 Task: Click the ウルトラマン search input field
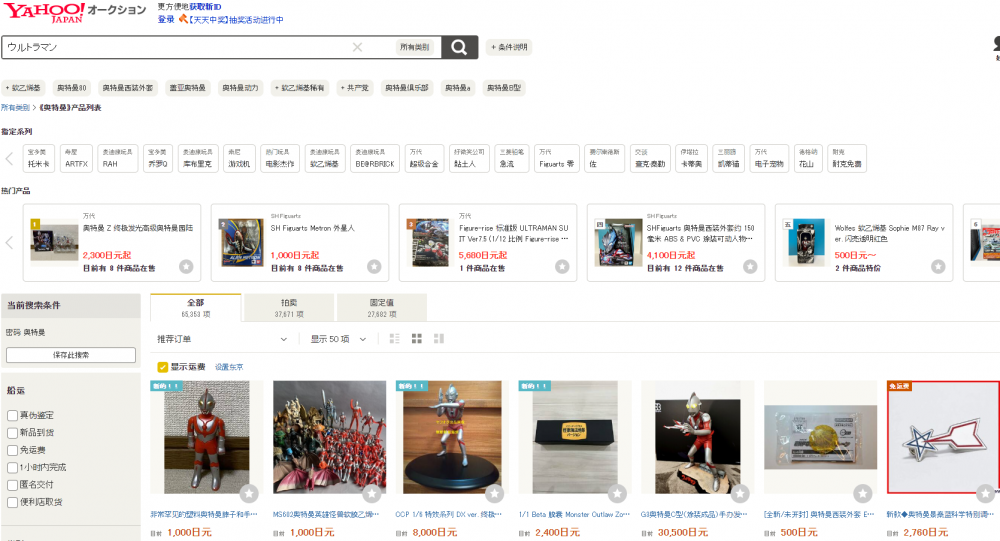[x=179, y=47]
